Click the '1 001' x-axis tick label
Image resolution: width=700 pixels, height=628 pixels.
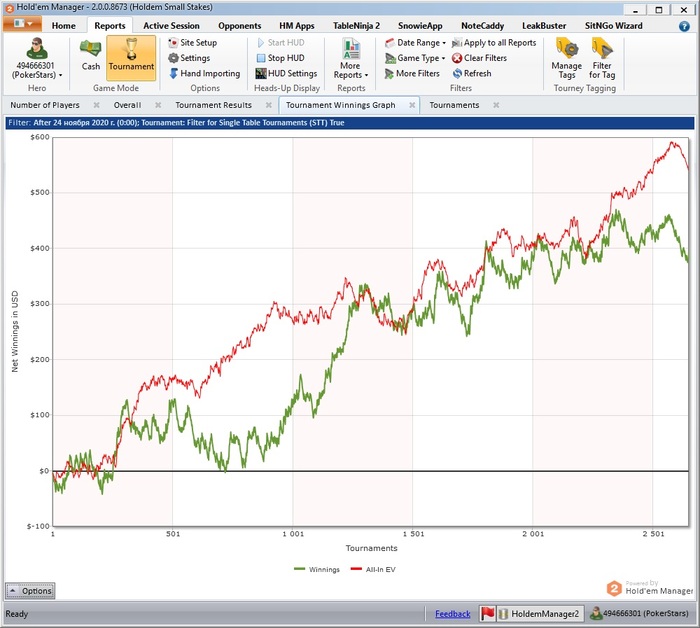[293, 534]
